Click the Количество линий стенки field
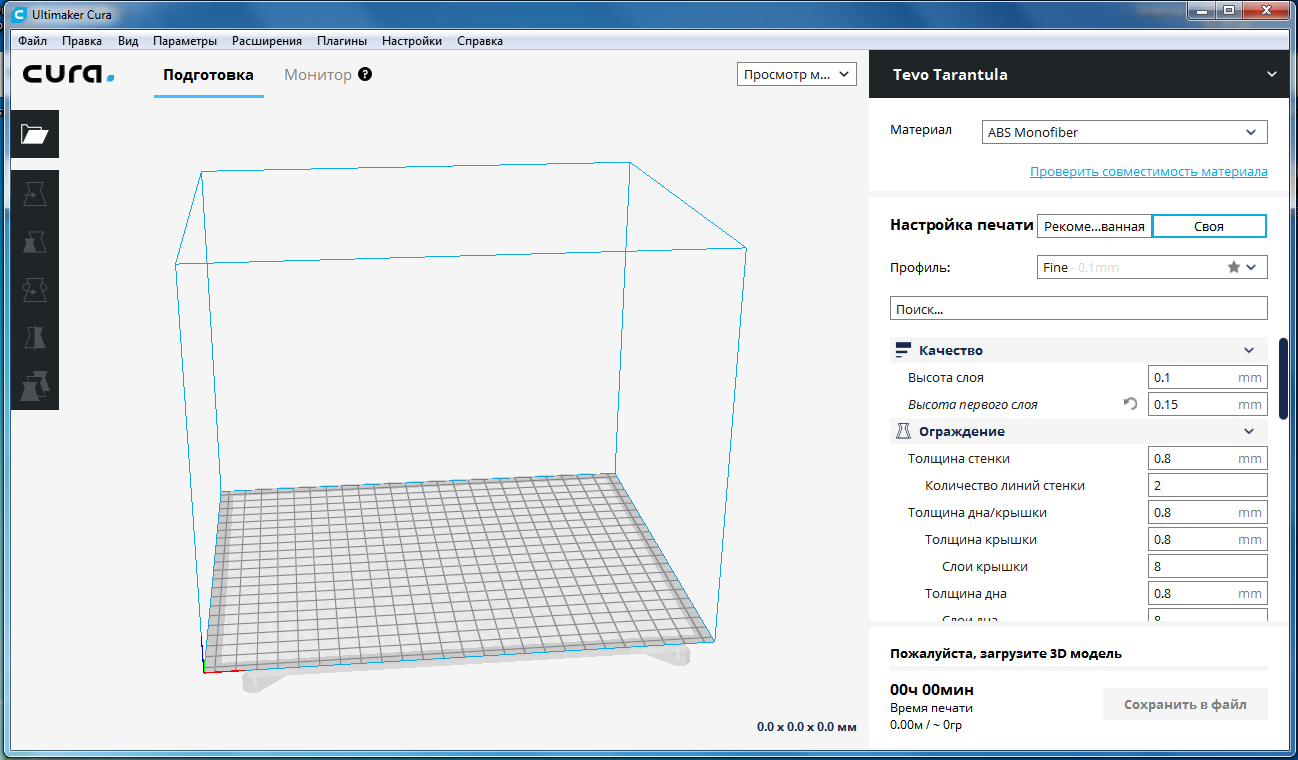Image resolution: width=1298 pixels, height=760 pixels. coord(1208,485)
